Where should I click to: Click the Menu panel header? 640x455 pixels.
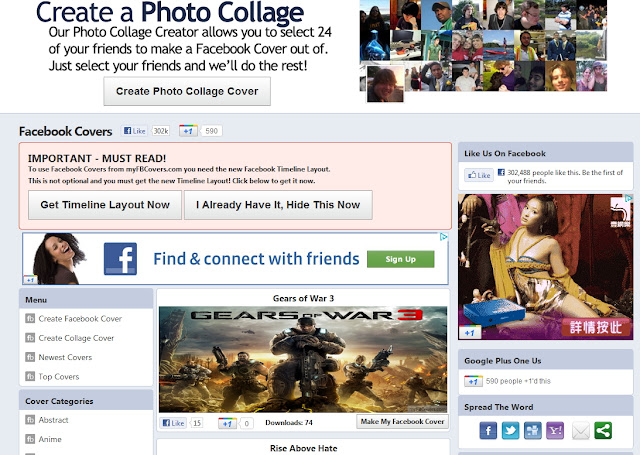click(x=86, y=300)
